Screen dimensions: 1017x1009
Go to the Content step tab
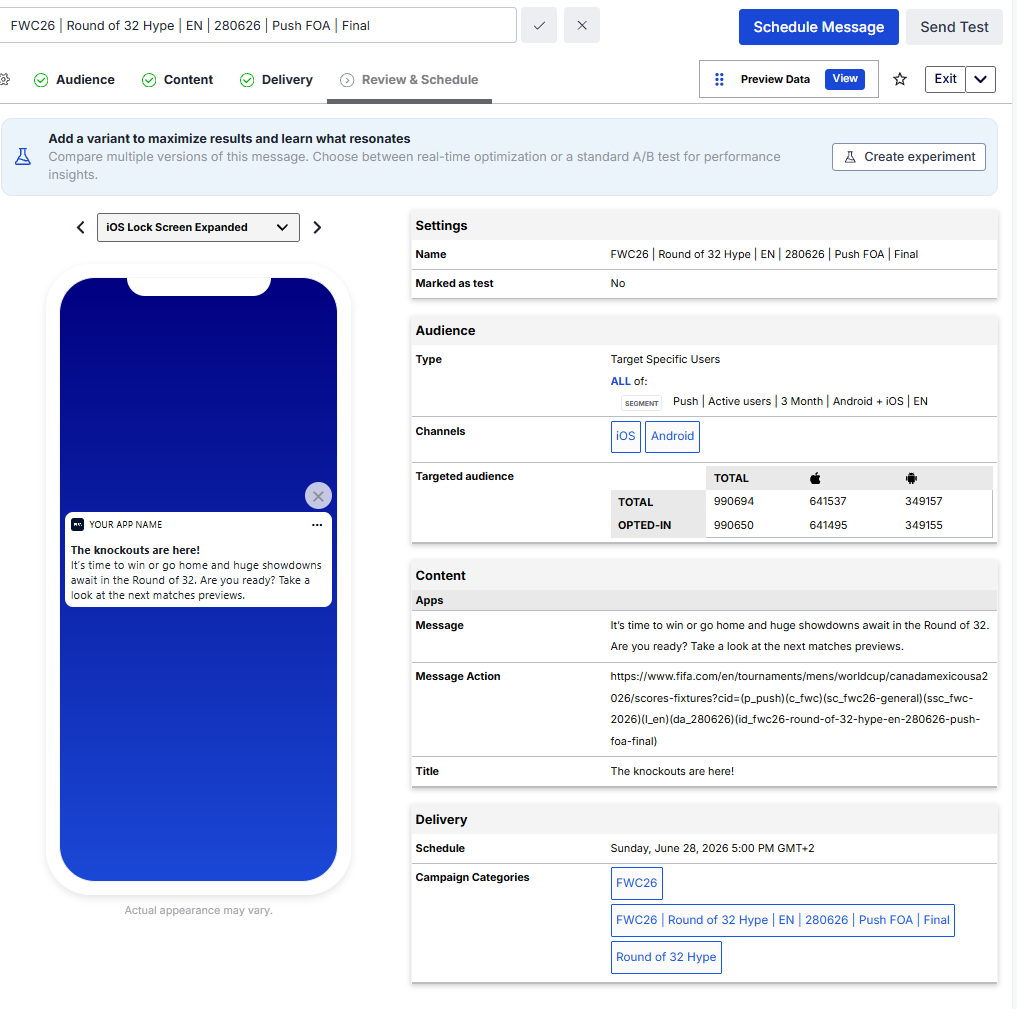pos(177,80)
